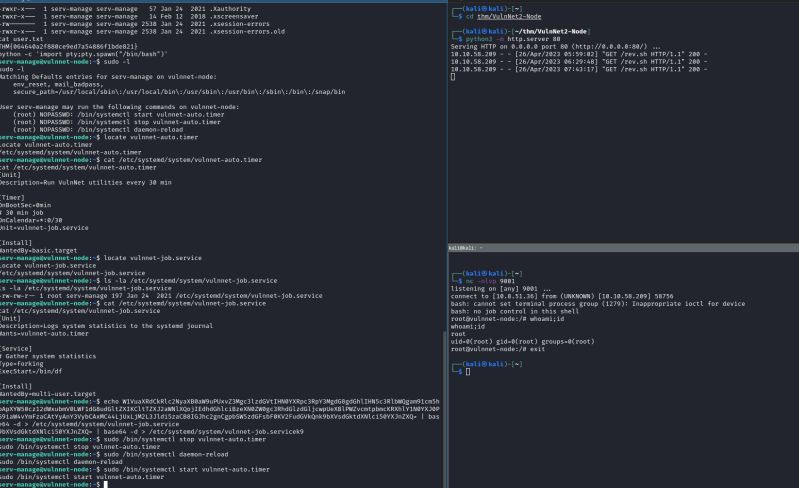This screenshot has height=488, width=799.
Task: Click the 'env_reset, mail_badpass,' line
Action: pyautogui.click(x=58, y=84)
